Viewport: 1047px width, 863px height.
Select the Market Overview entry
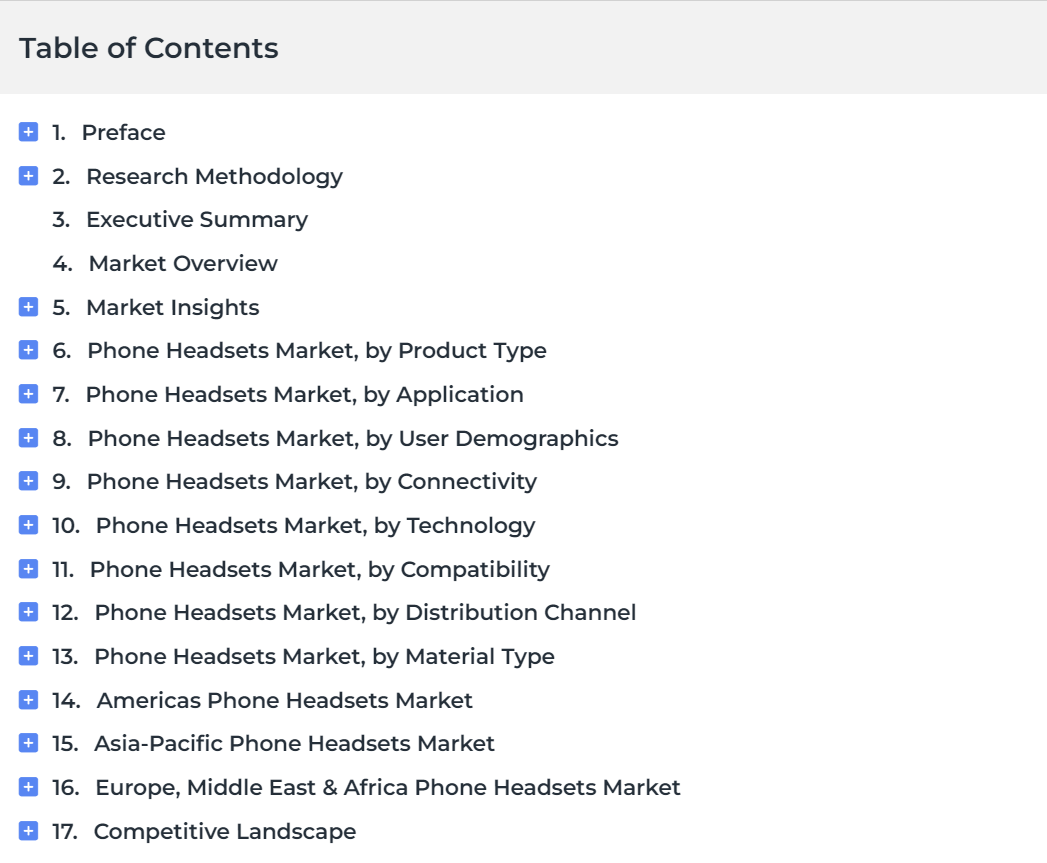coord(183,264)
